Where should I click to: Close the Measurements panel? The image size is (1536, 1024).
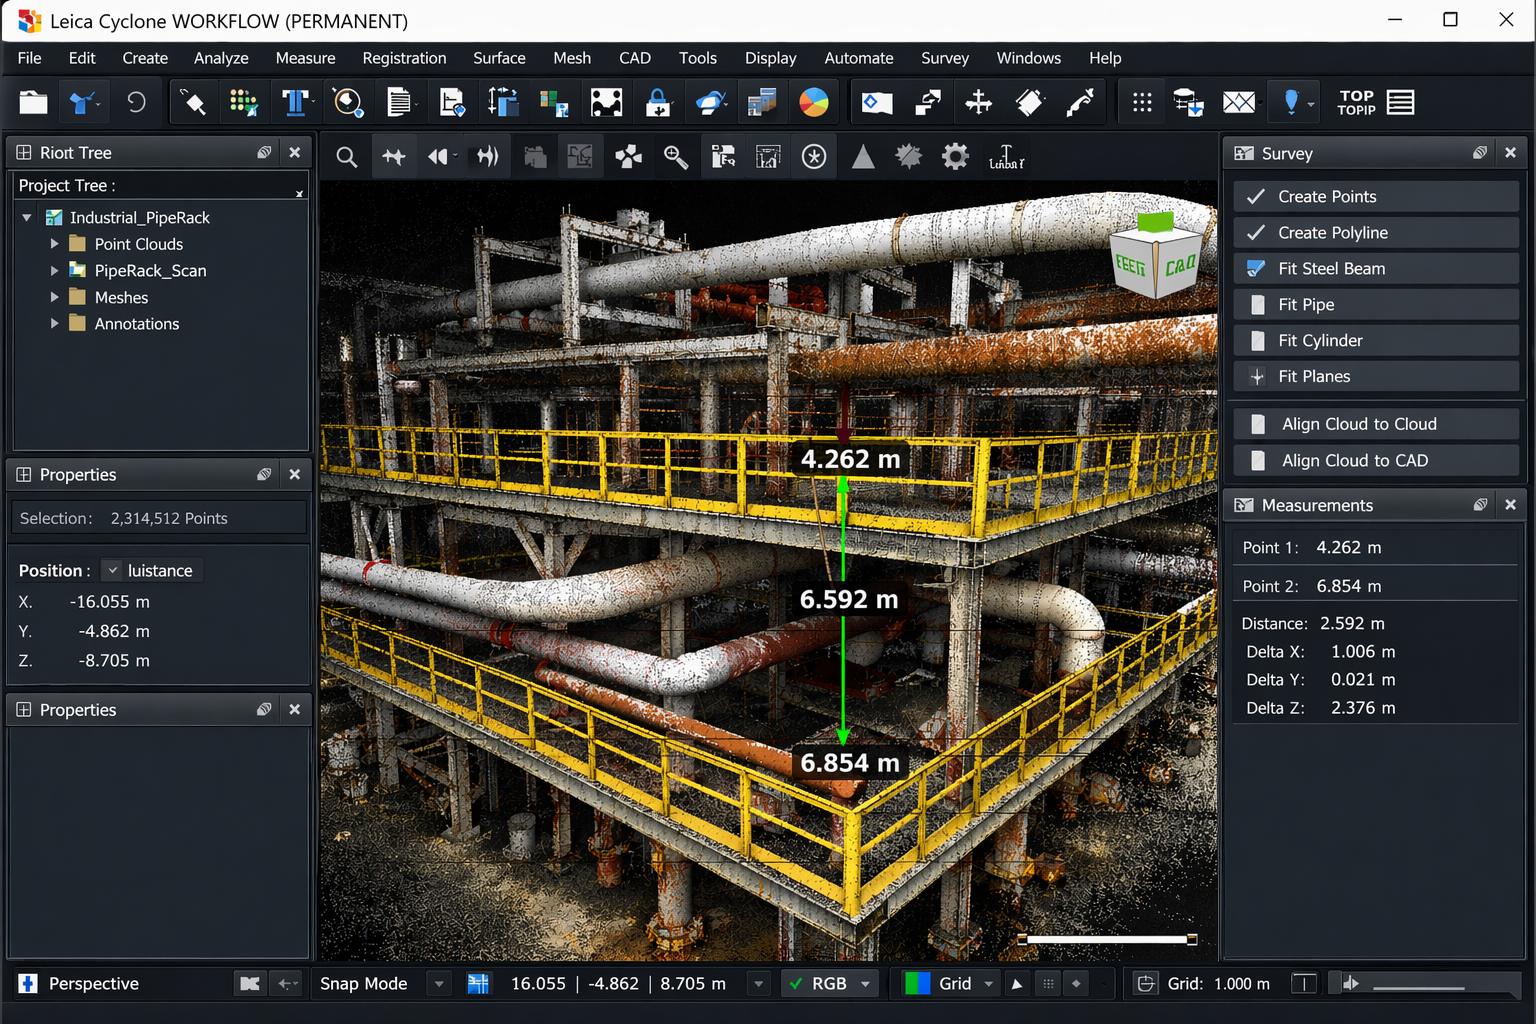tap(1510, 505)
